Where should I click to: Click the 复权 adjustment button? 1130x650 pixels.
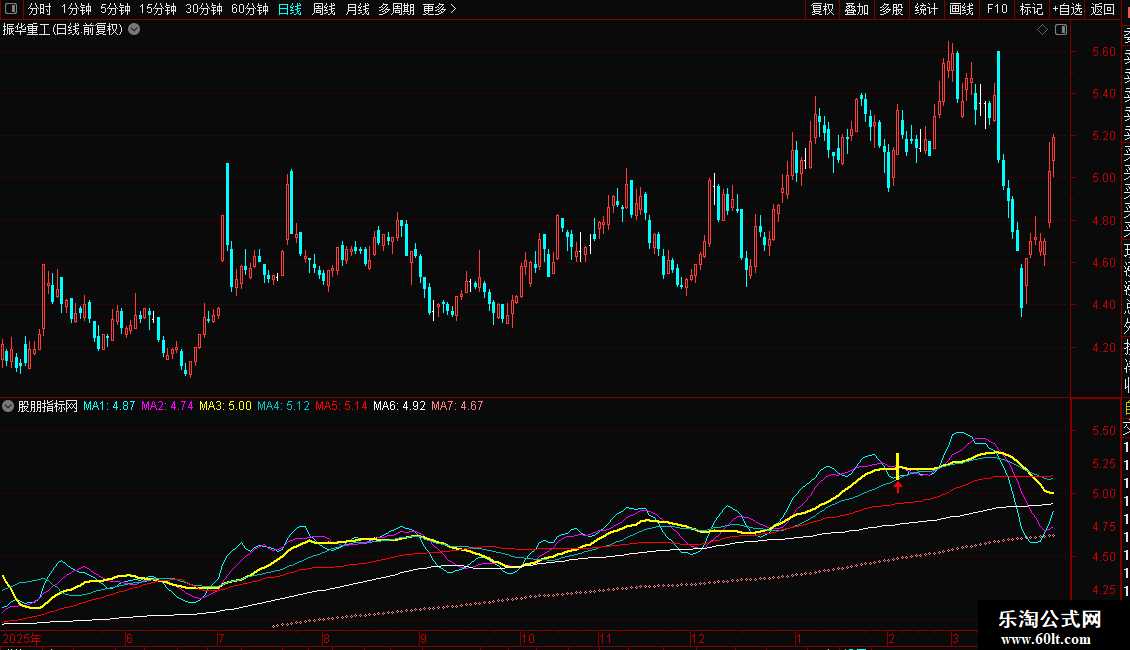tap(822, 9)
